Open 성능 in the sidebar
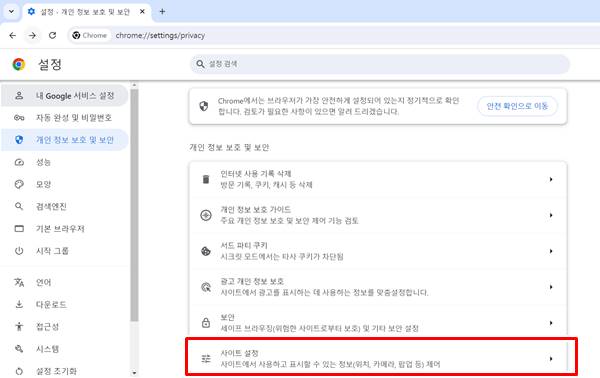Image resolution: width=600 pixels, height=378 pixels. click(x=65, y=162)
